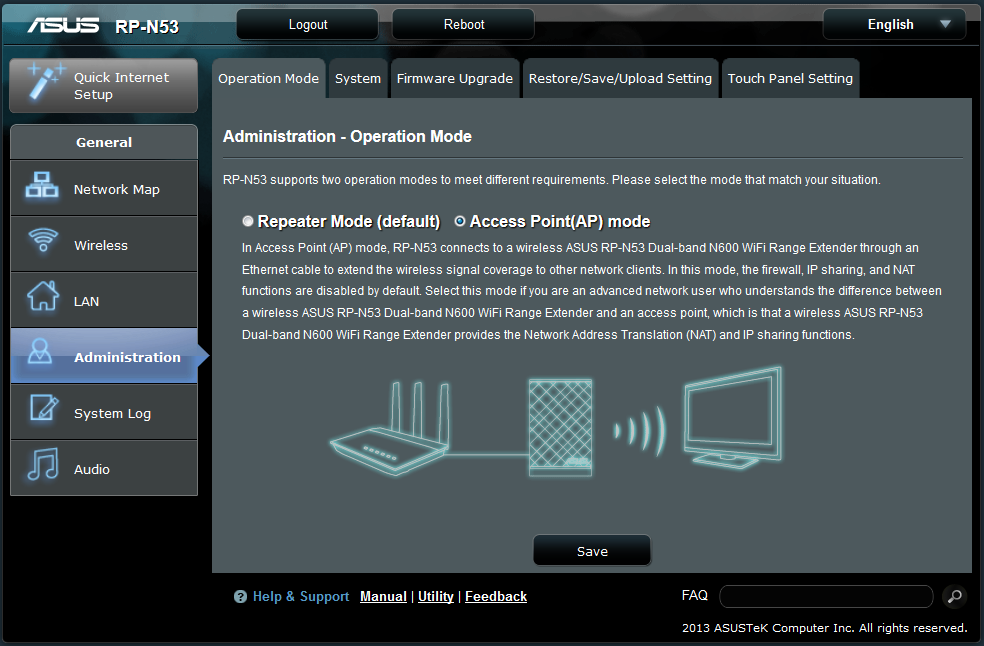Open the Firmware Upgrade tab

[x=454, y=79]
